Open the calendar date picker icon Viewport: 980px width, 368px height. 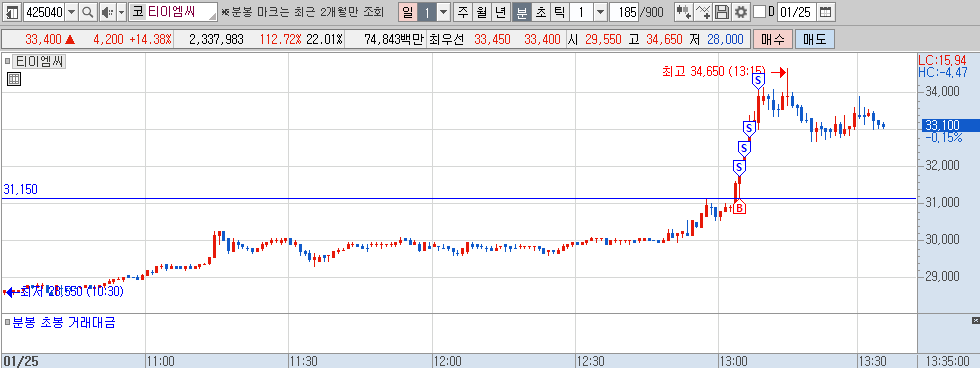point(825,12)
